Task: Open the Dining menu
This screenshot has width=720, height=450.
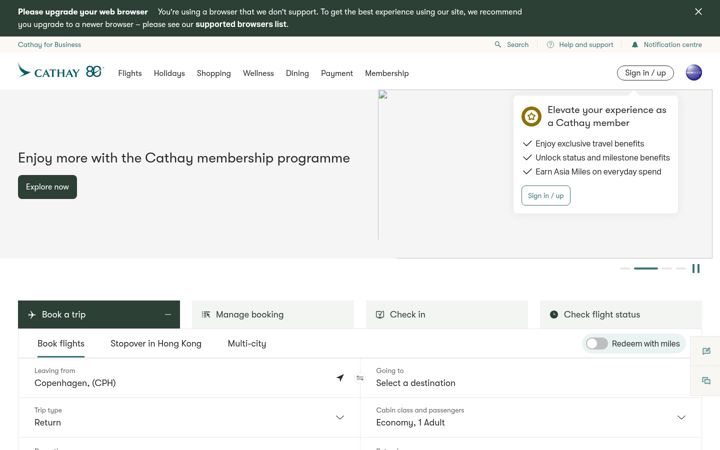Action: point(297,73)
